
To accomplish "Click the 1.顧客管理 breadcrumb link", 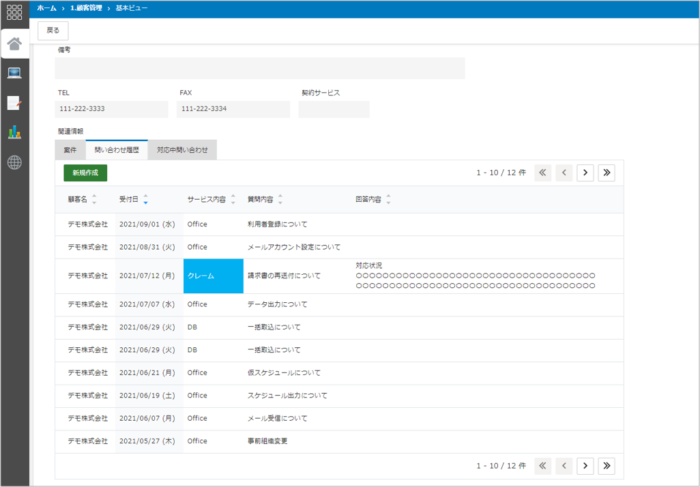I will (x=86, y=8).
